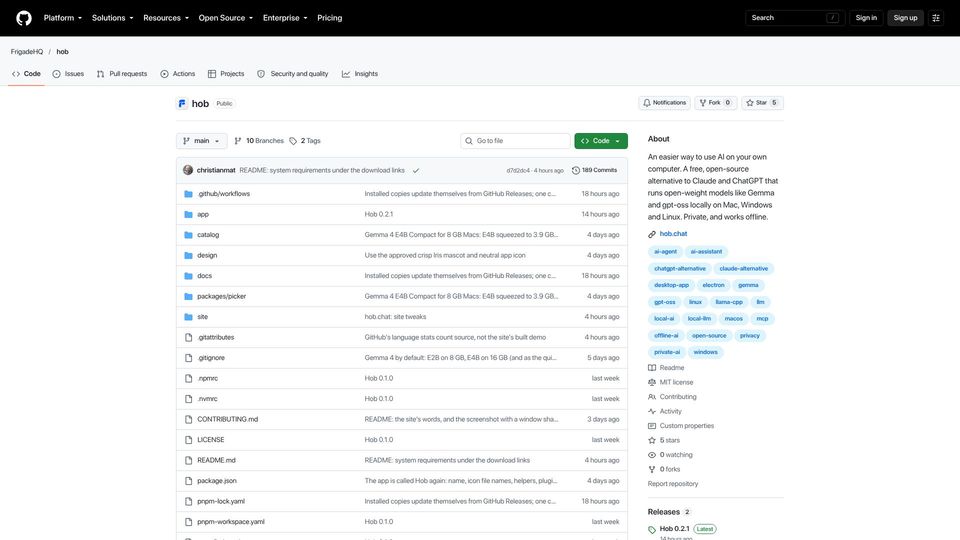960x540 pixels.
Task: View the 10 Branches link
Action: coord(259,141)
